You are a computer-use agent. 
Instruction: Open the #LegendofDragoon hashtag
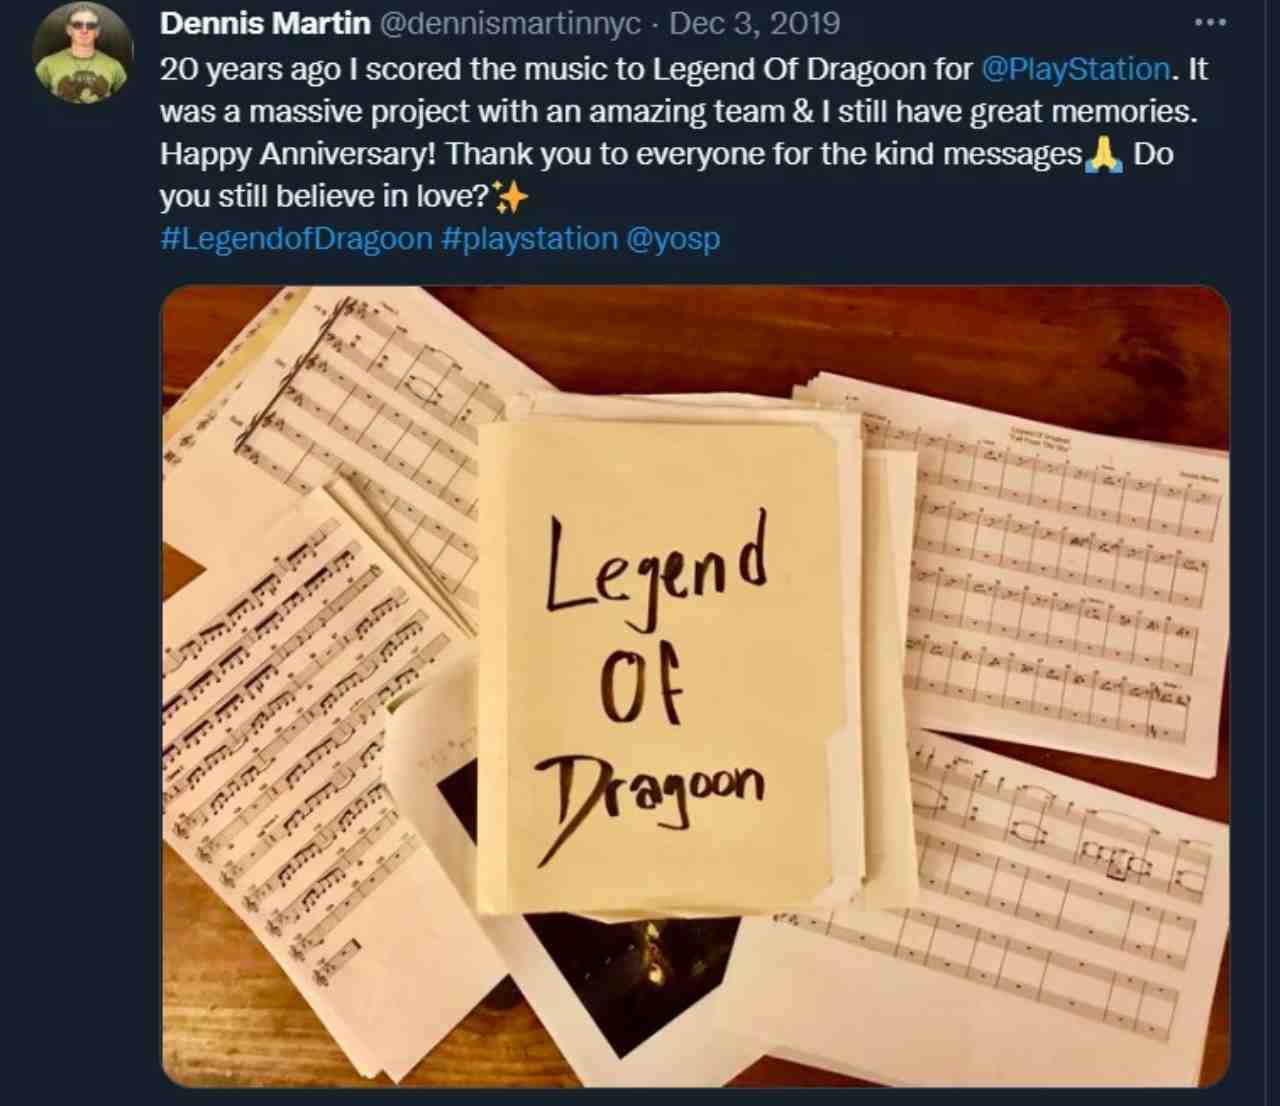point(296,239)
